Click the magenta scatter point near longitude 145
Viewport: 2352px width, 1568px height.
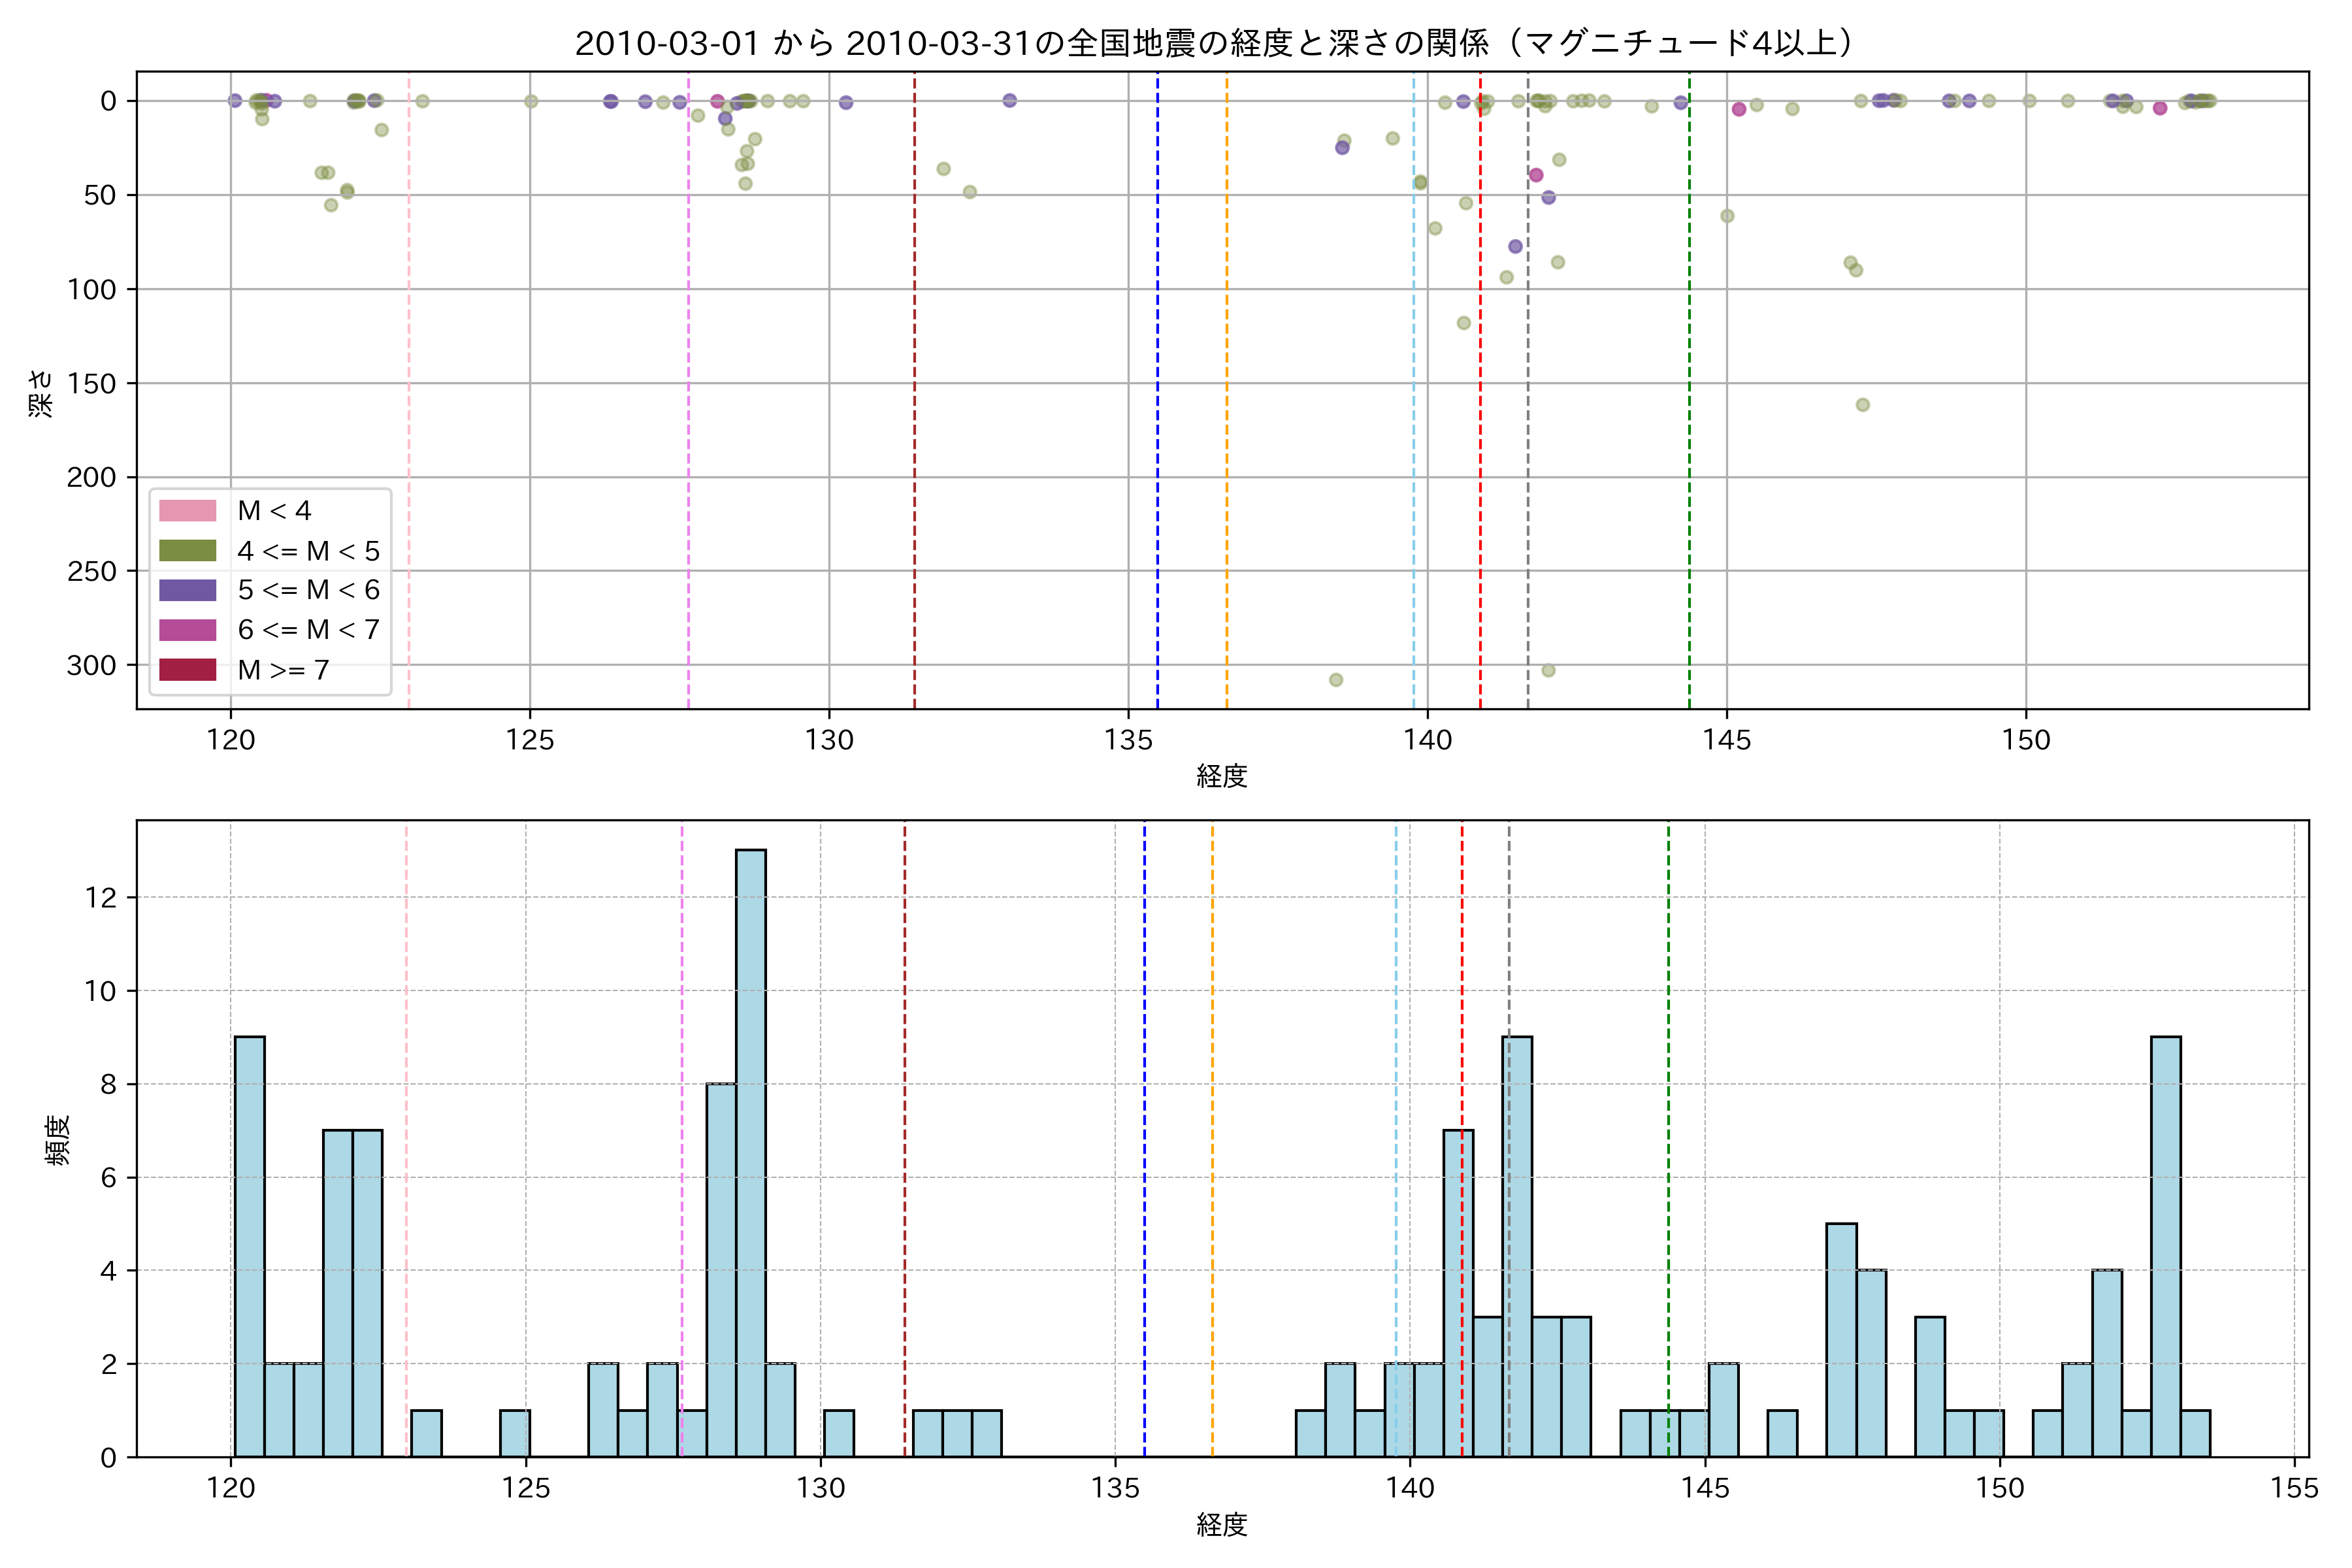click(1739, 109)
